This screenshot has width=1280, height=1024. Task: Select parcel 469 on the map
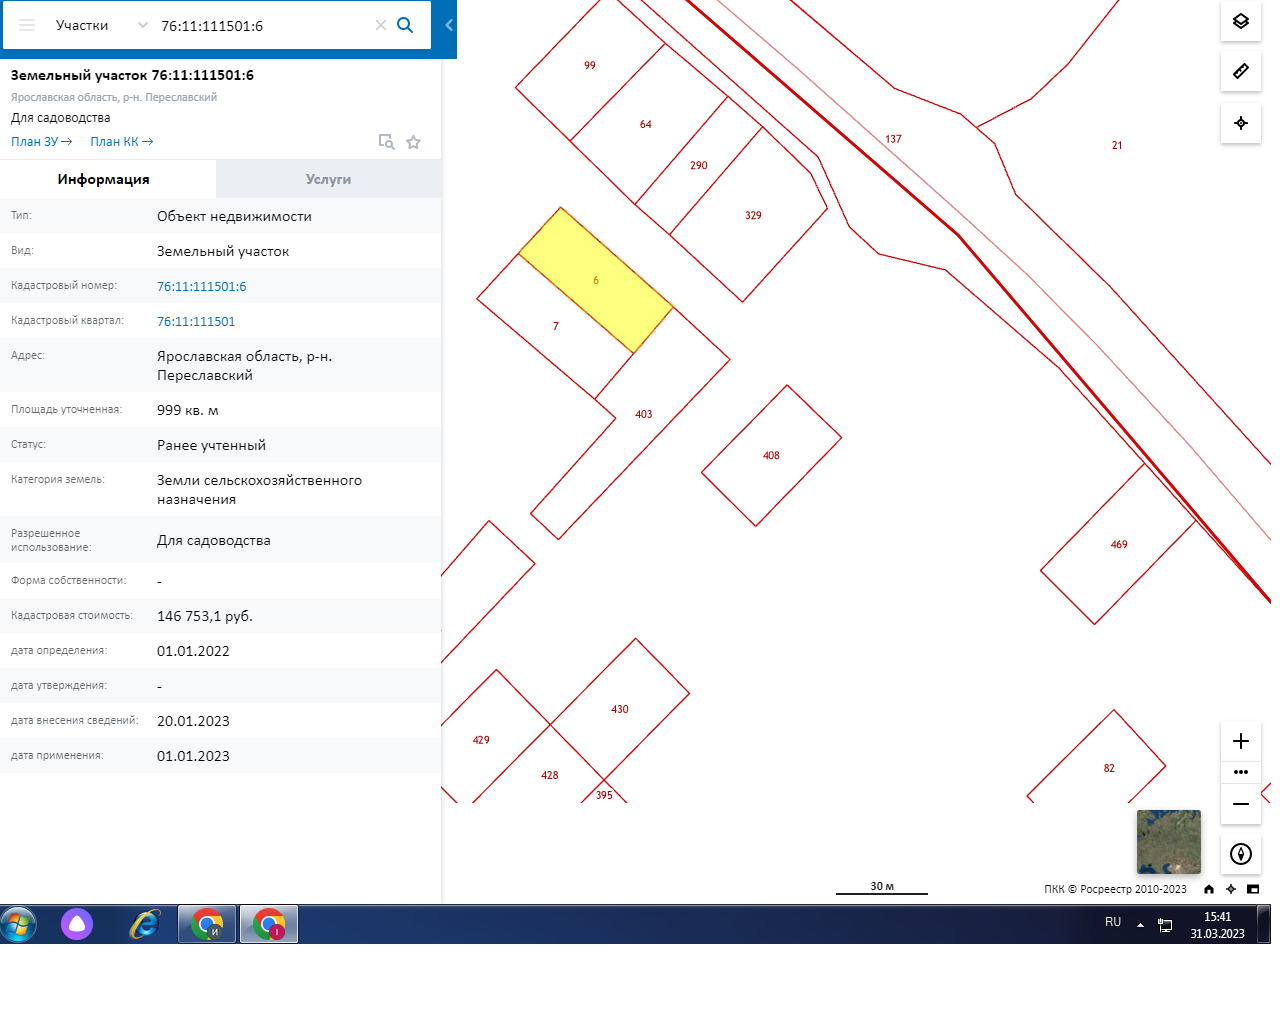1119,544
